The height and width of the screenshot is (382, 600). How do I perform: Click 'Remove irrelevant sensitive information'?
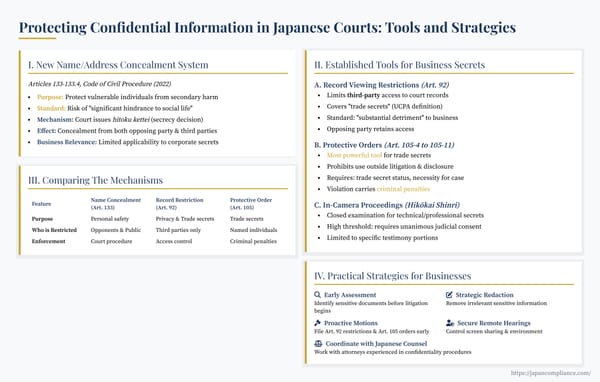click(496, 303)
